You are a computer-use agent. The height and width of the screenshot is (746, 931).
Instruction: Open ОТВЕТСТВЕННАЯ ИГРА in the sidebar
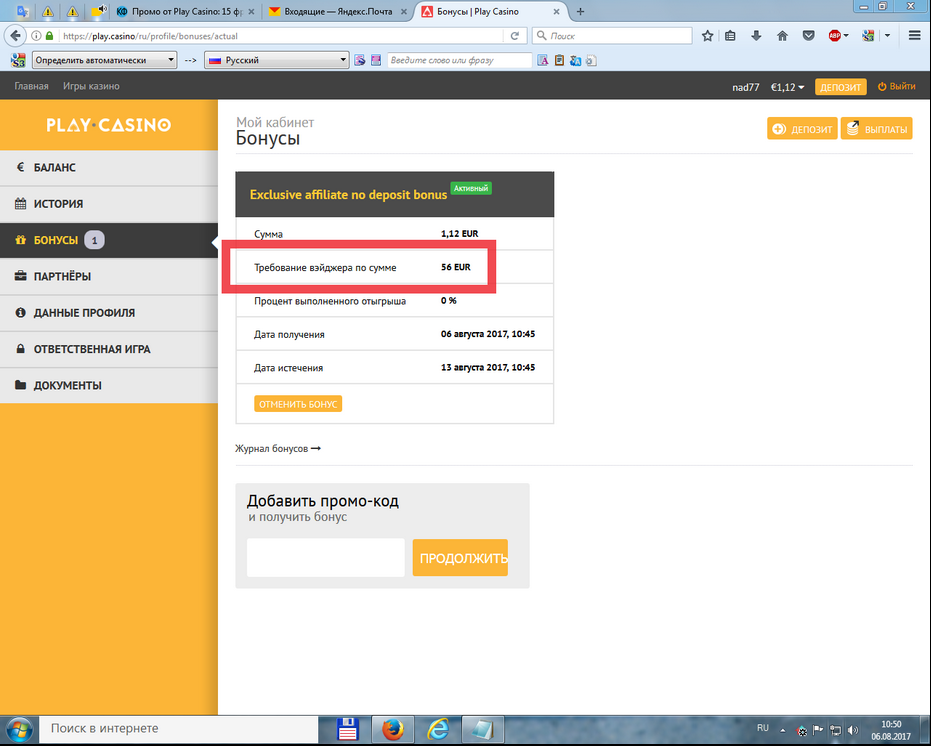point(109,349)
